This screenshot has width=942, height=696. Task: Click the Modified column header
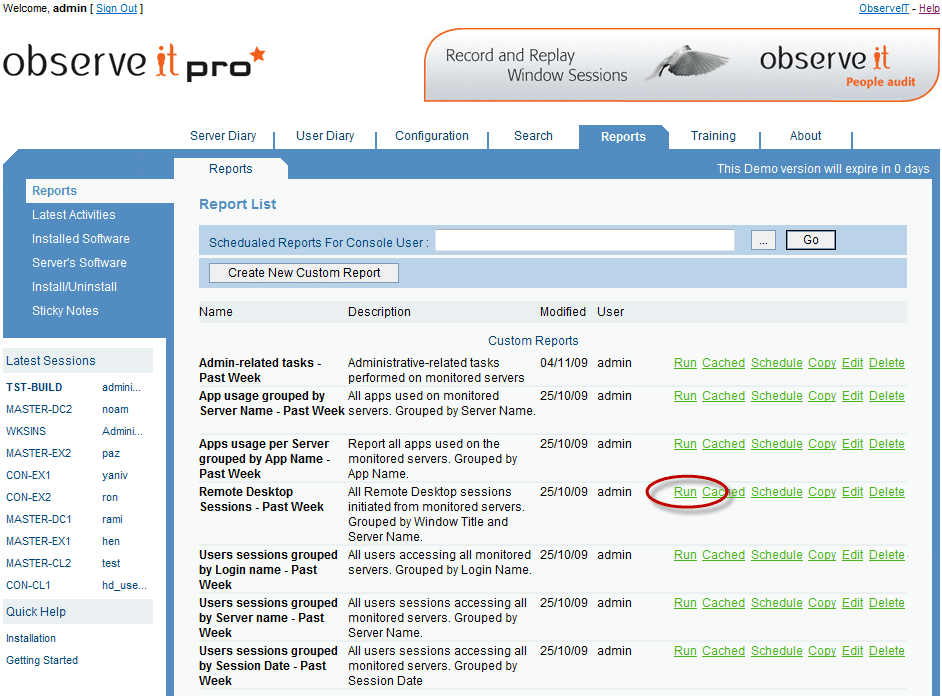coord(562,312)
